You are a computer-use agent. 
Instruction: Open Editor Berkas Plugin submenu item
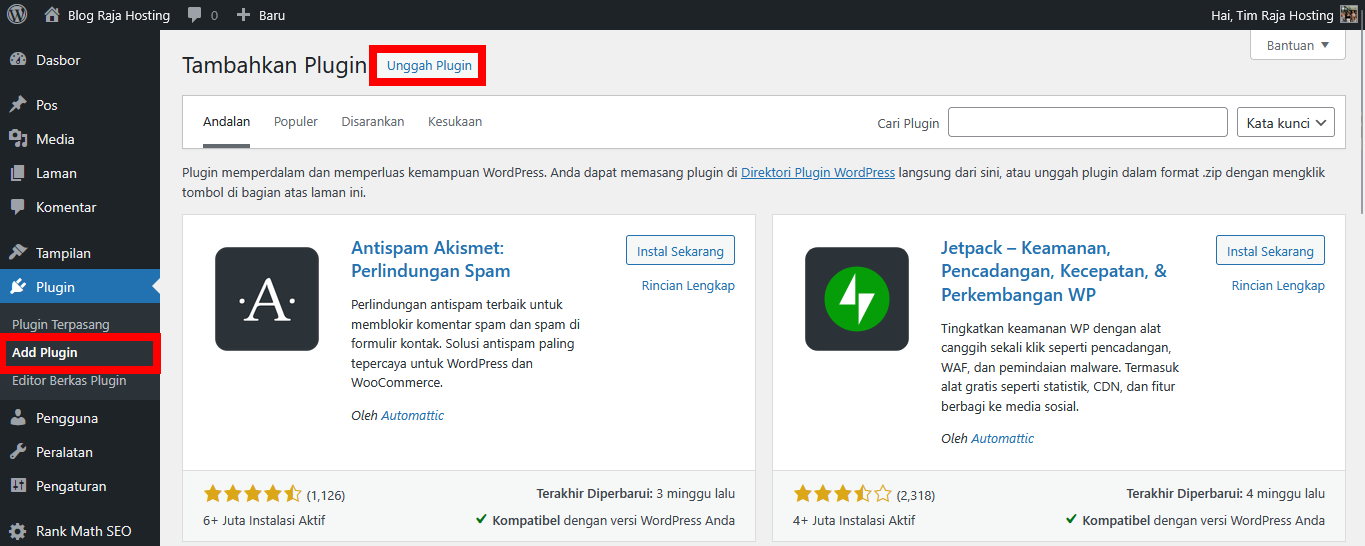(69, 380)
